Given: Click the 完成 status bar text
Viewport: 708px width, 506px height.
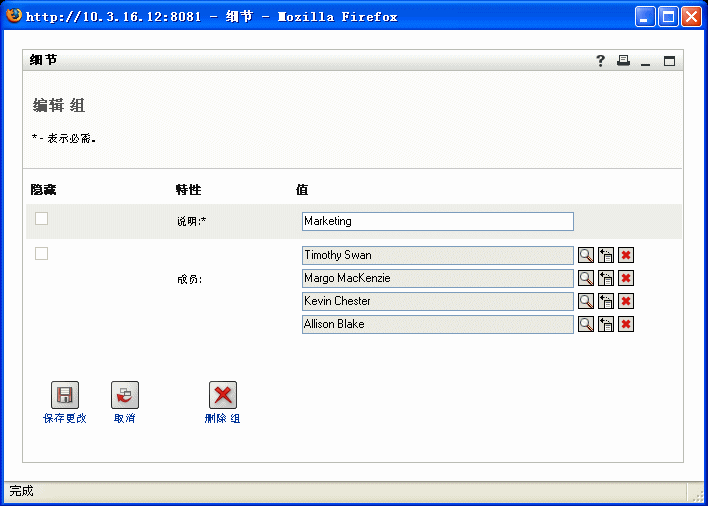Looking at the screenshot, I should pyautogui.click(x=21, y=491).
